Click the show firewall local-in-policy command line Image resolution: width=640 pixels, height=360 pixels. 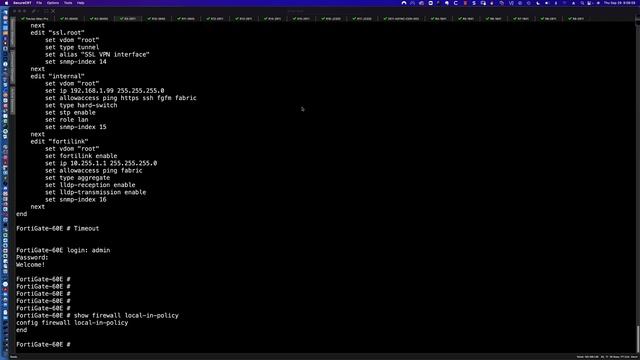point(97,316)
